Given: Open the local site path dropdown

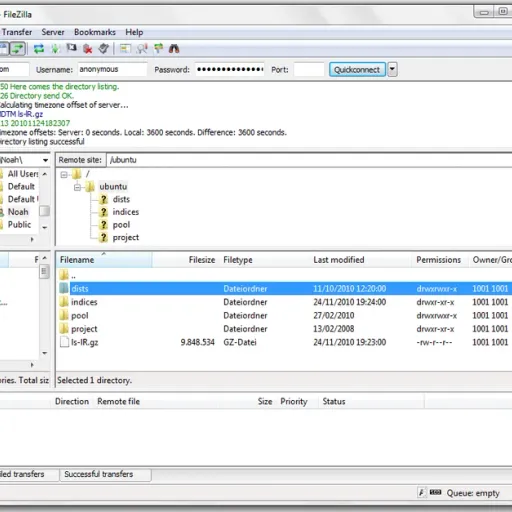Looking at the screenshot, I should 45,160.
